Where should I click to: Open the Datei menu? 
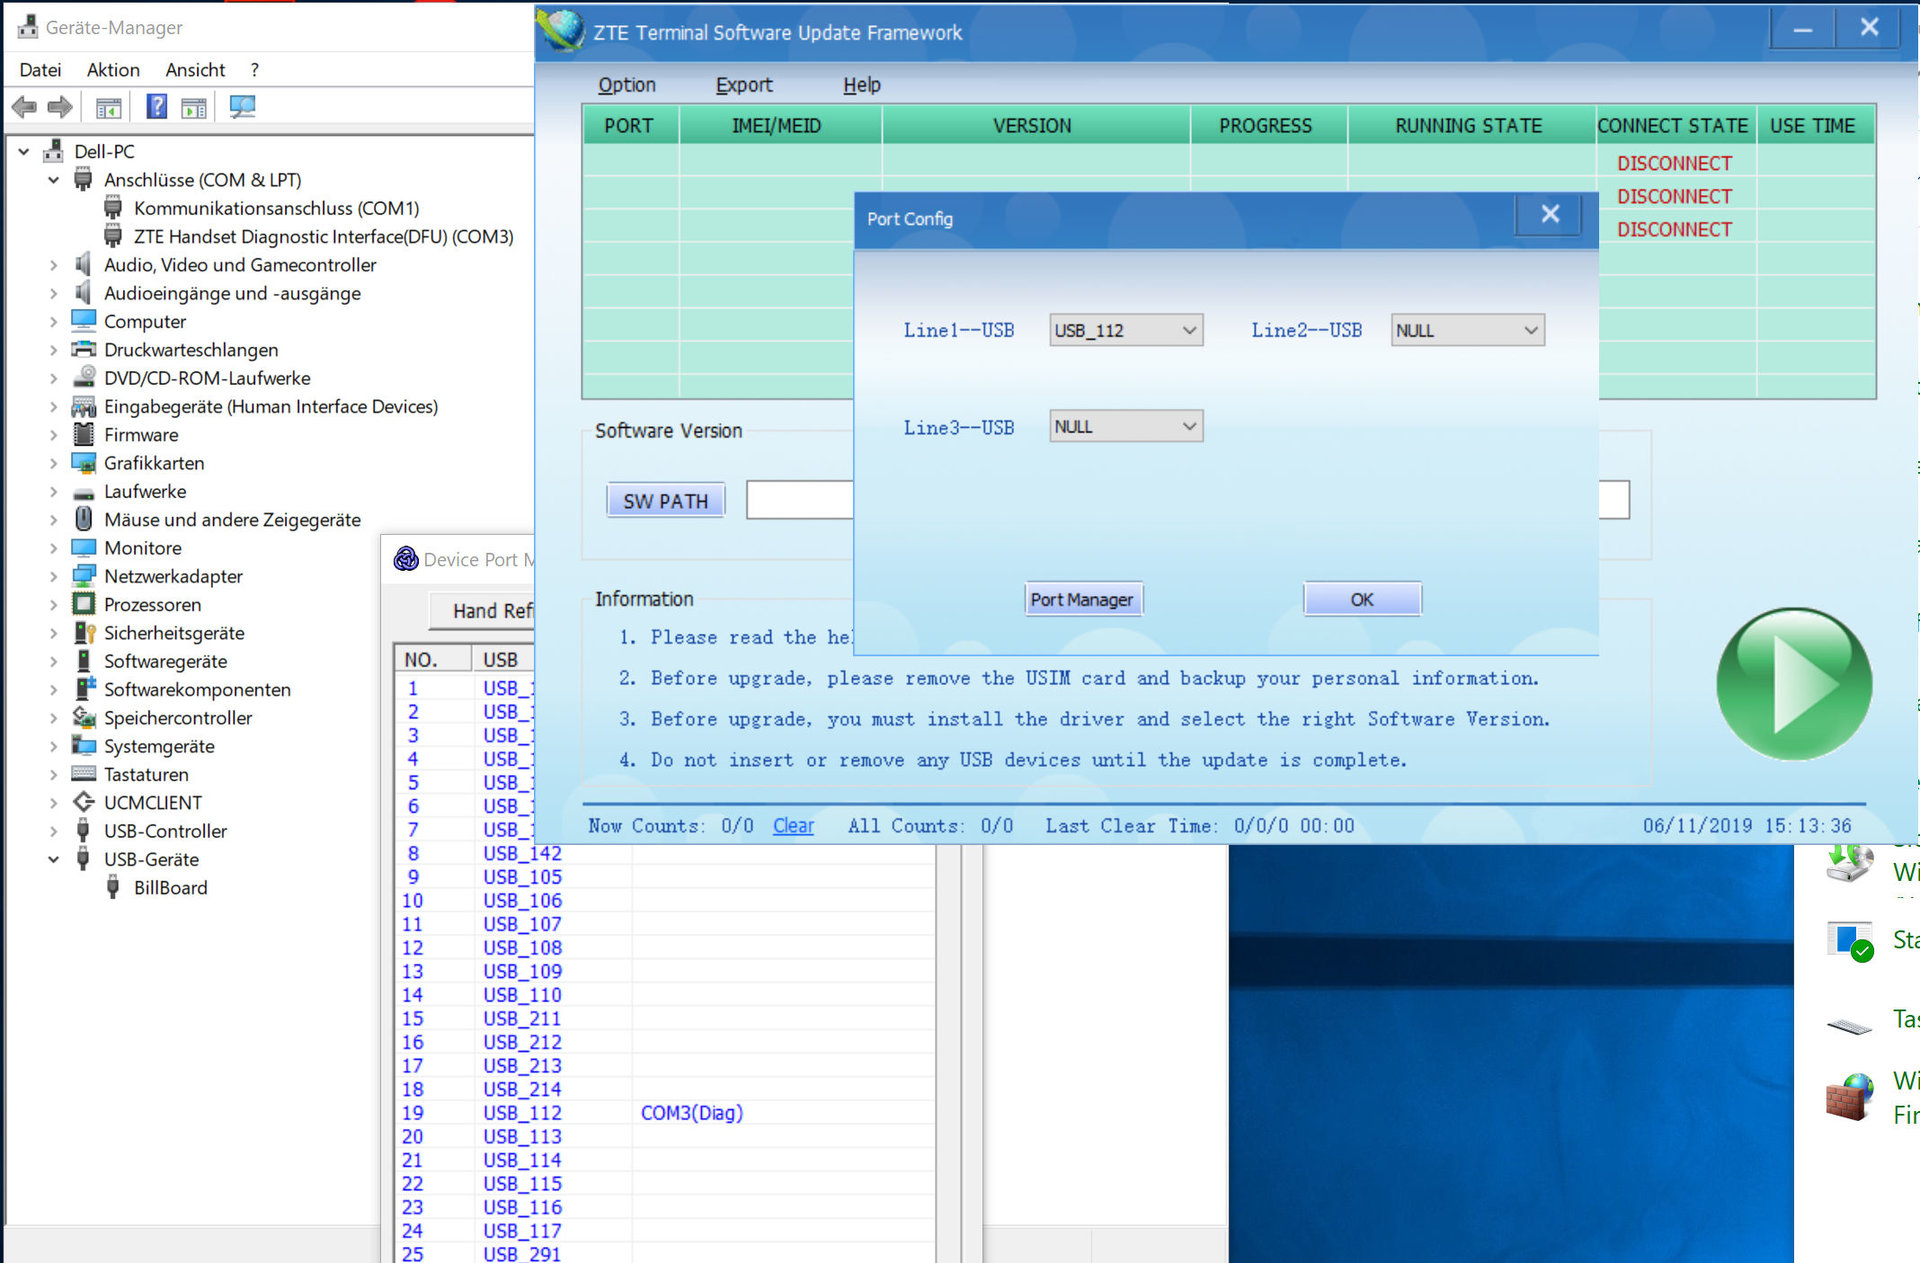tap(40, 70)
